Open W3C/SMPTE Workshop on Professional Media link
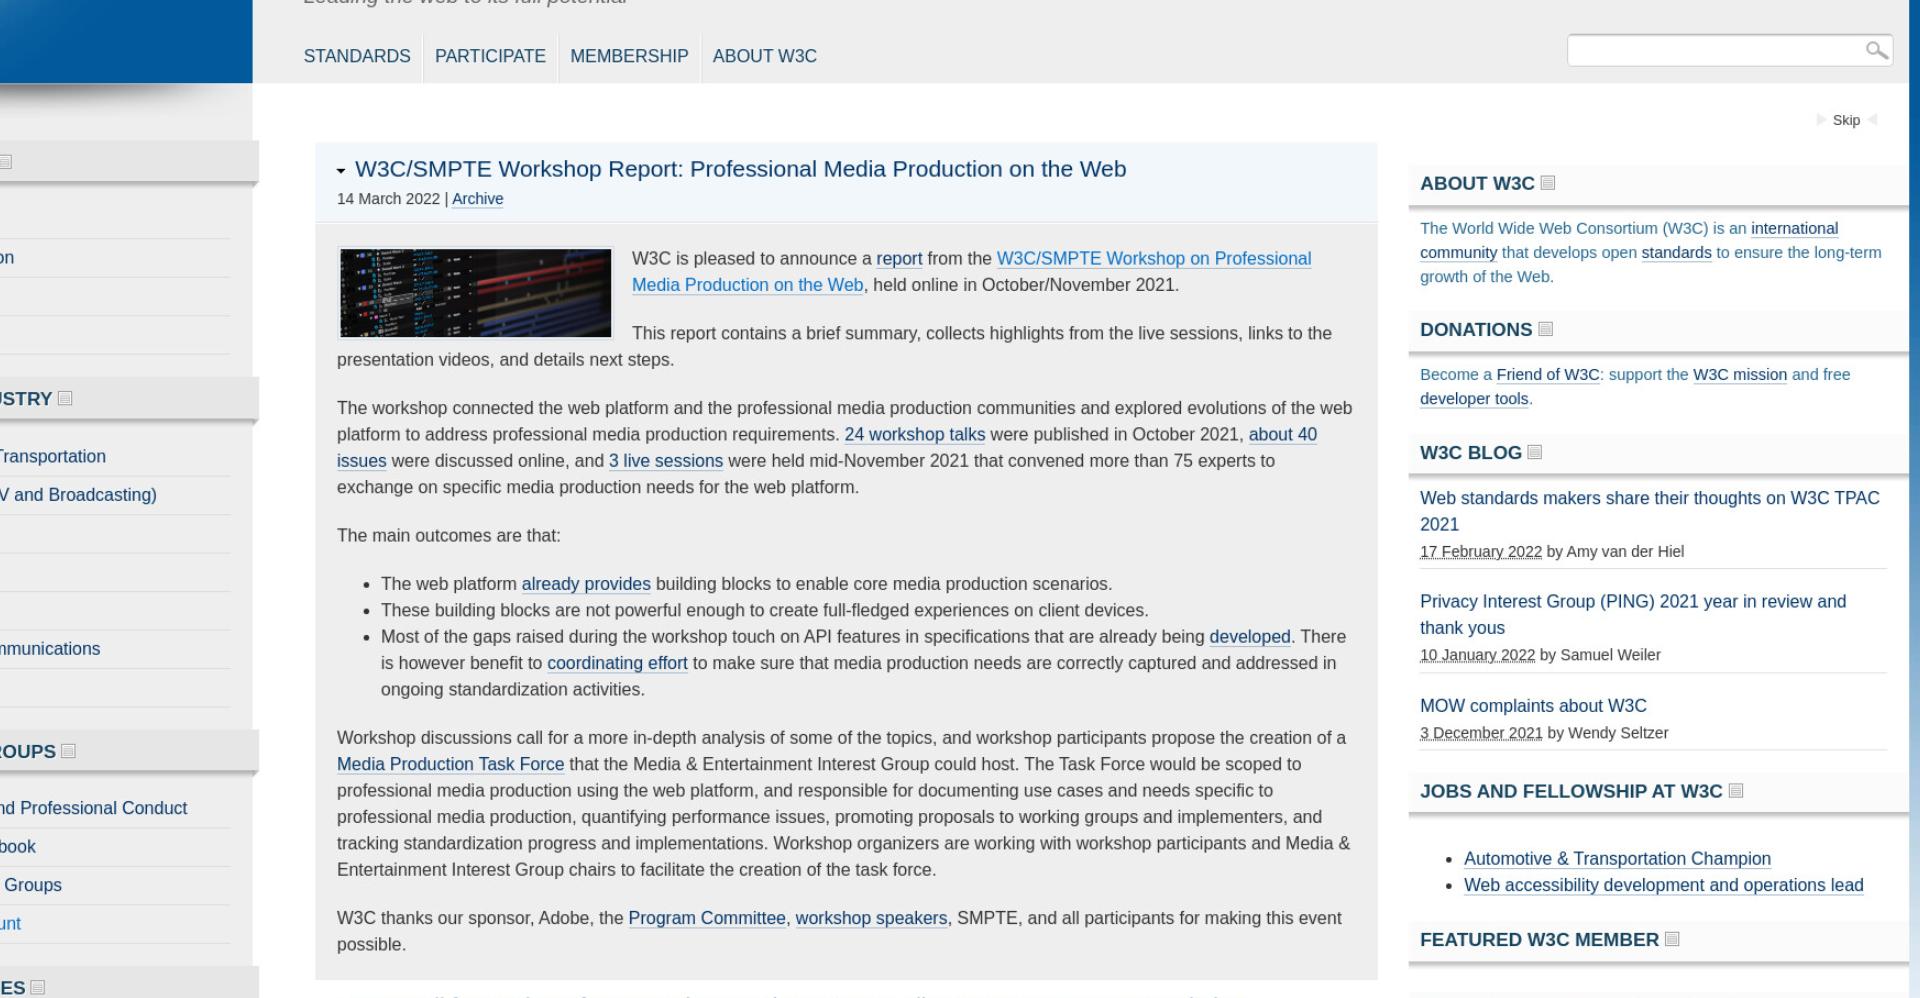 (971, 271)
